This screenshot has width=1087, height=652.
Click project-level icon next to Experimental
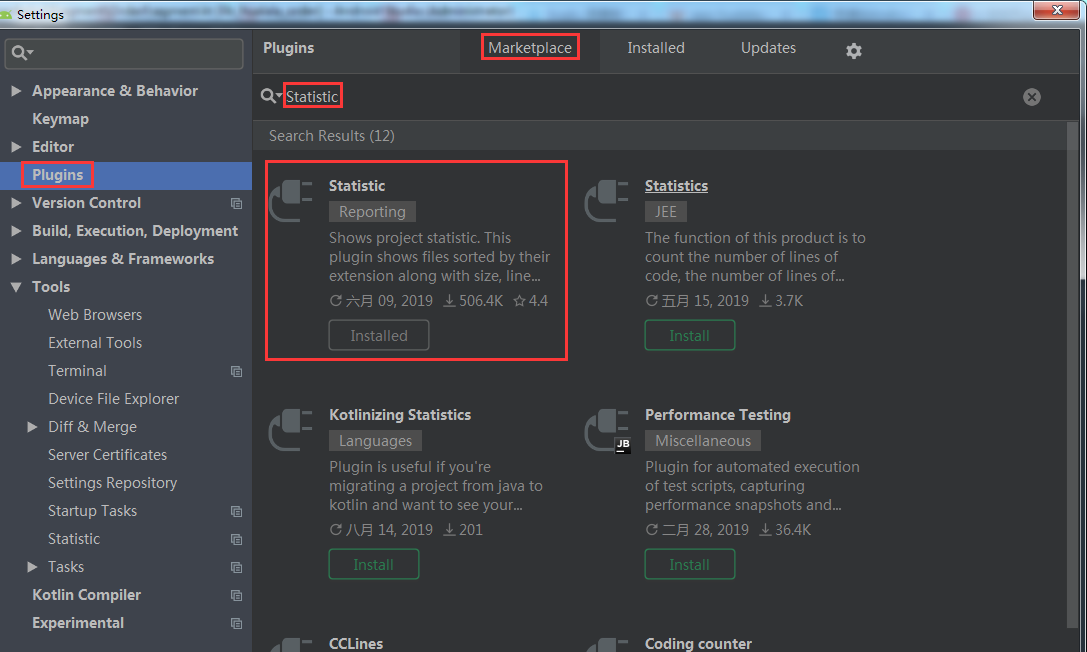(236, 623)
